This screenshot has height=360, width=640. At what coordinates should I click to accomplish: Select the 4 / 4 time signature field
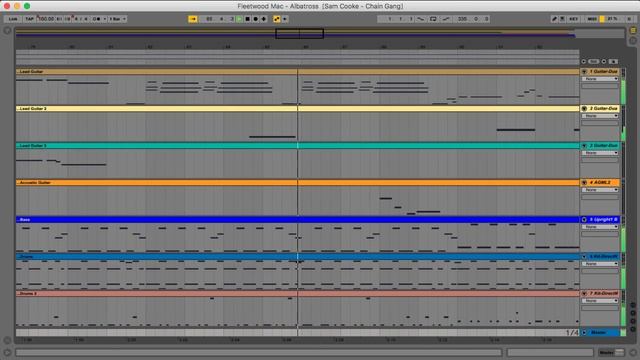[x=81, y=19]
